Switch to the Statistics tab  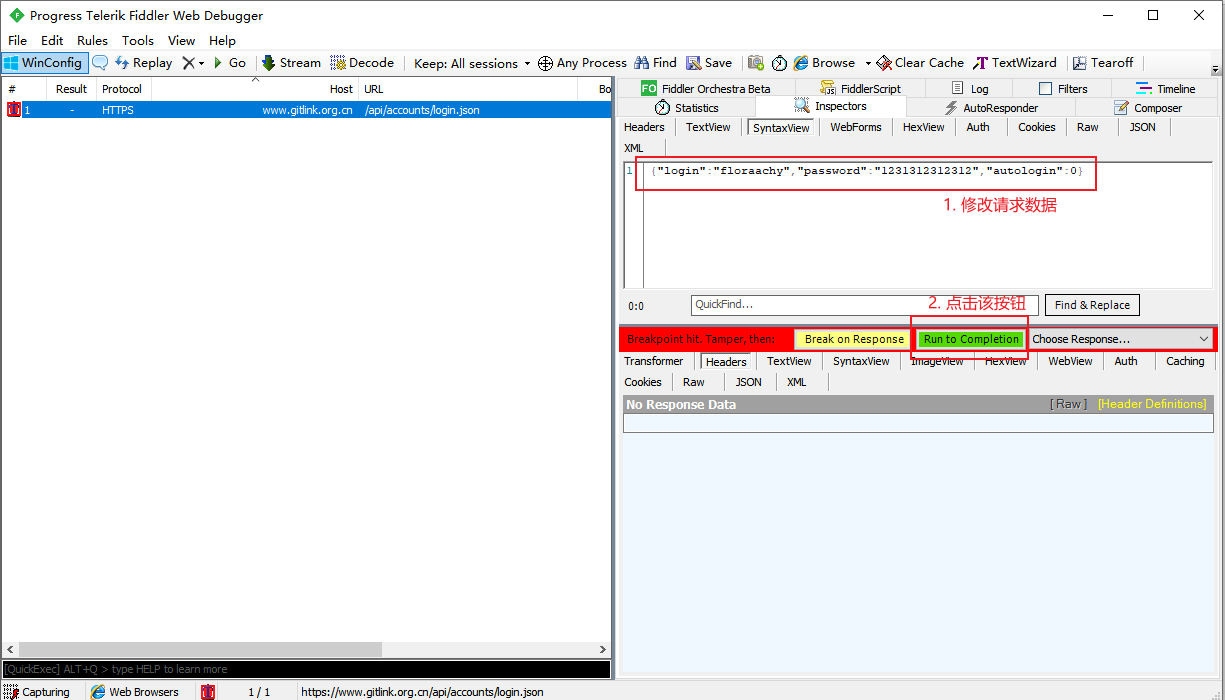[687, 107]
